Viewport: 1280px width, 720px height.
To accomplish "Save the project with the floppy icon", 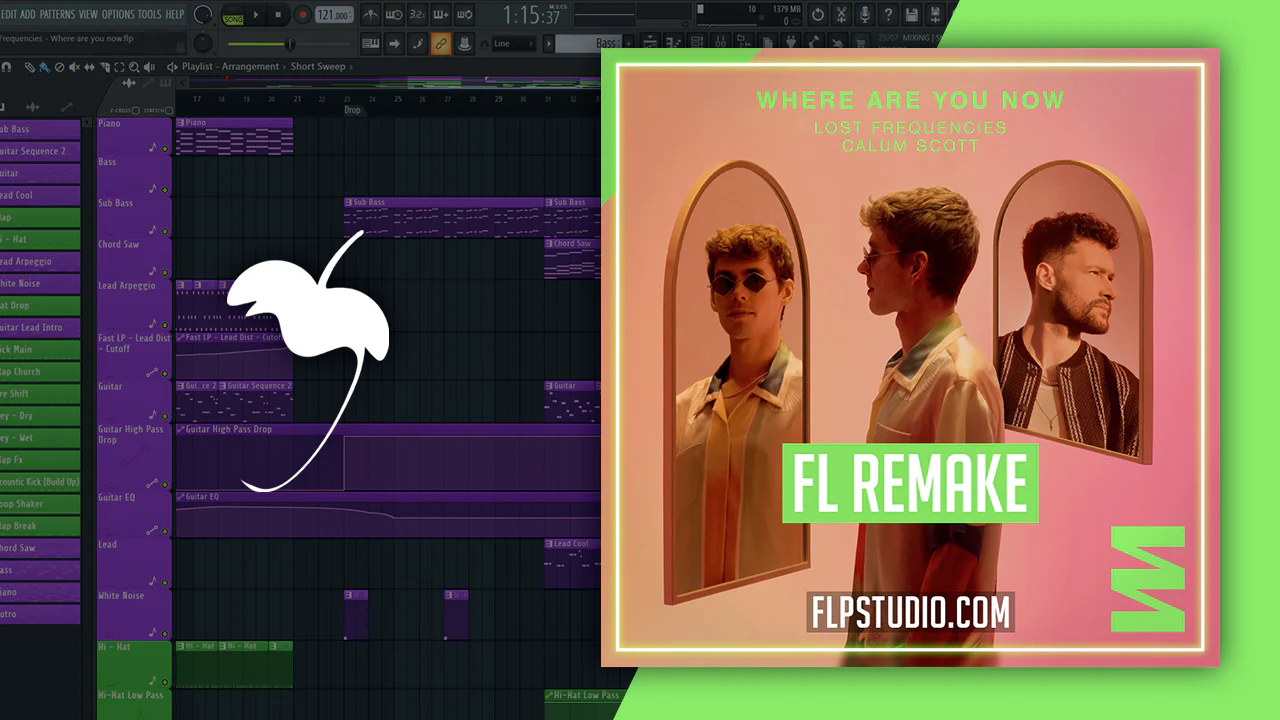I will pos(911,15).
